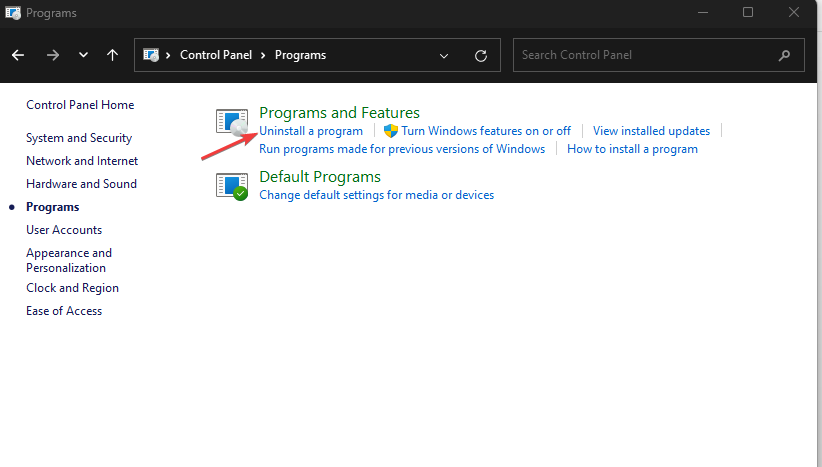The height and width of the screenshot is (467, 822).
Task: Refresh the Control Panel view
Action: (481, 55)
